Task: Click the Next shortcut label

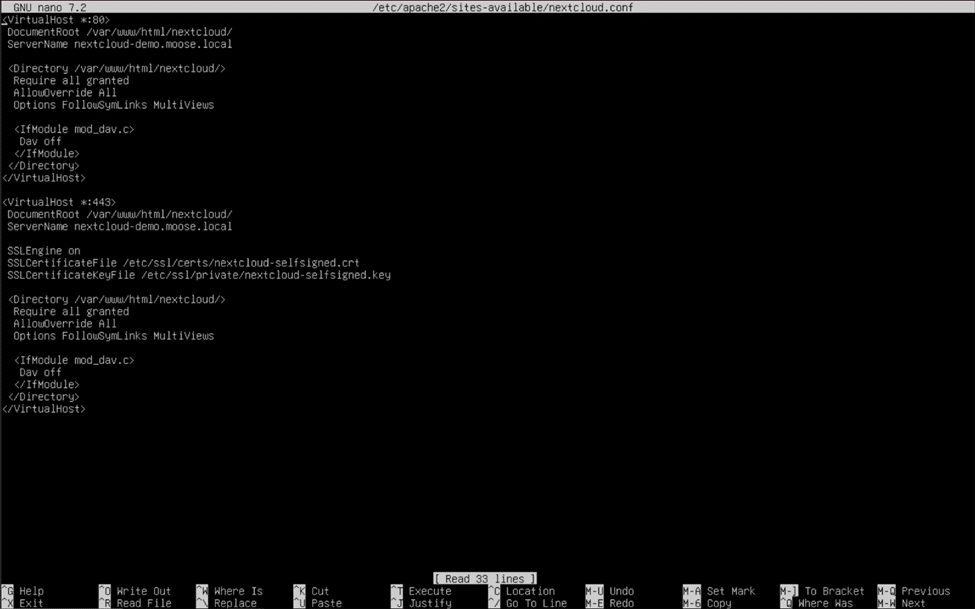Action: click(x=913, y=603)
